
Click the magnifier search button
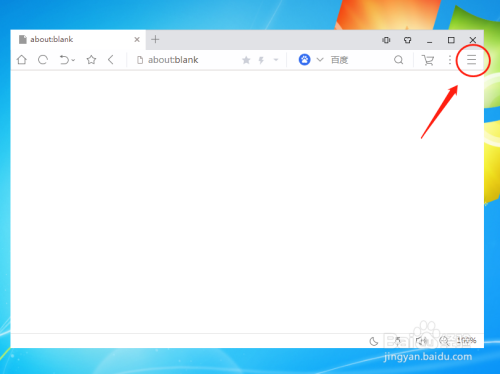[x=399, y=60]
